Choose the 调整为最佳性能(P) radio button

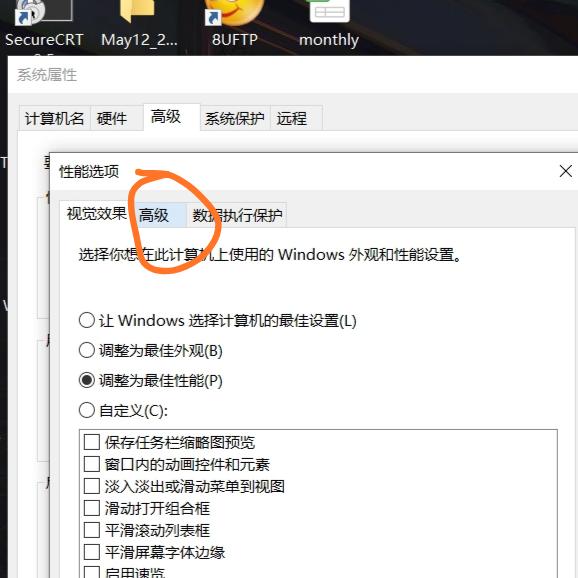point(87,380)
